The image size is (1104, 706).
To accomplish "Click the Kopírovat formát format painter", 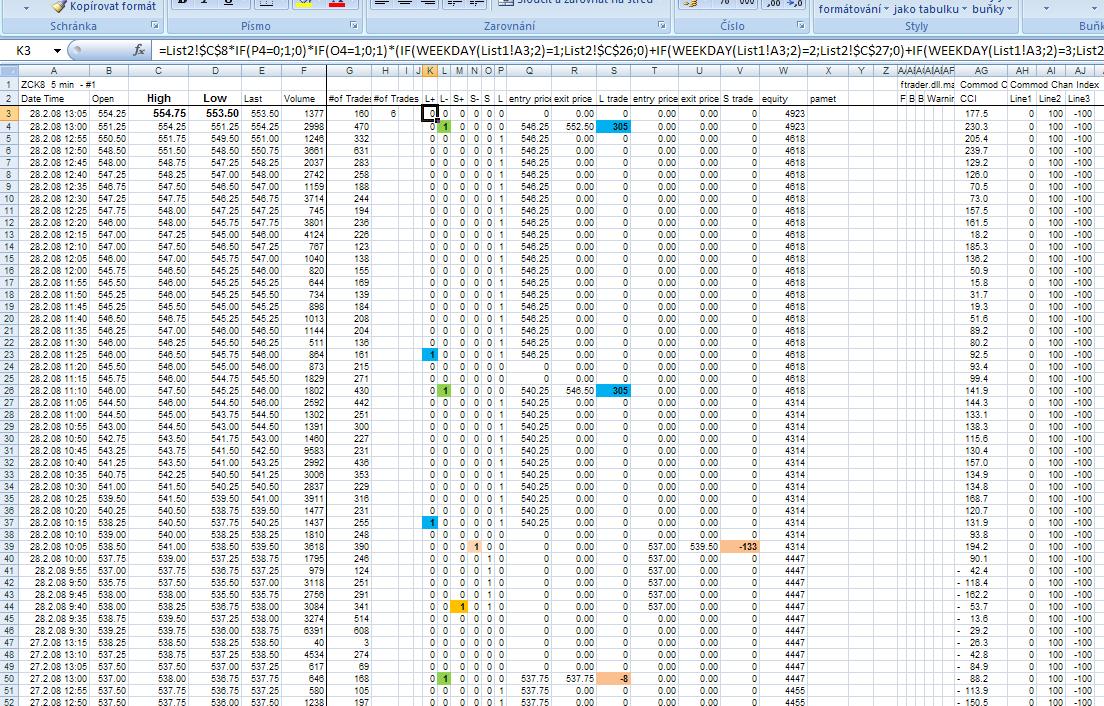I will tap(104, 6).
